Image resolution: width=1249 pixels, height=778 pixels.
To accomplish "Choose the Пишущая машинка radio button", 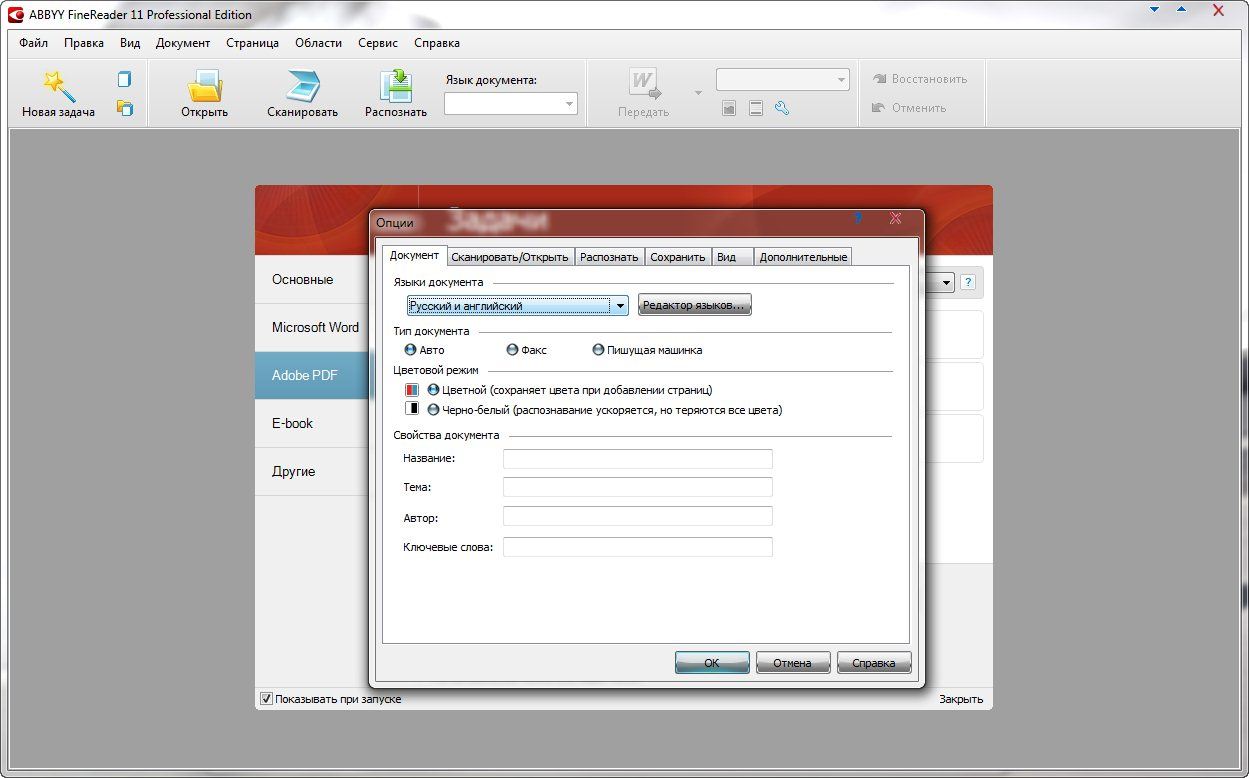I will click(598, 350).
